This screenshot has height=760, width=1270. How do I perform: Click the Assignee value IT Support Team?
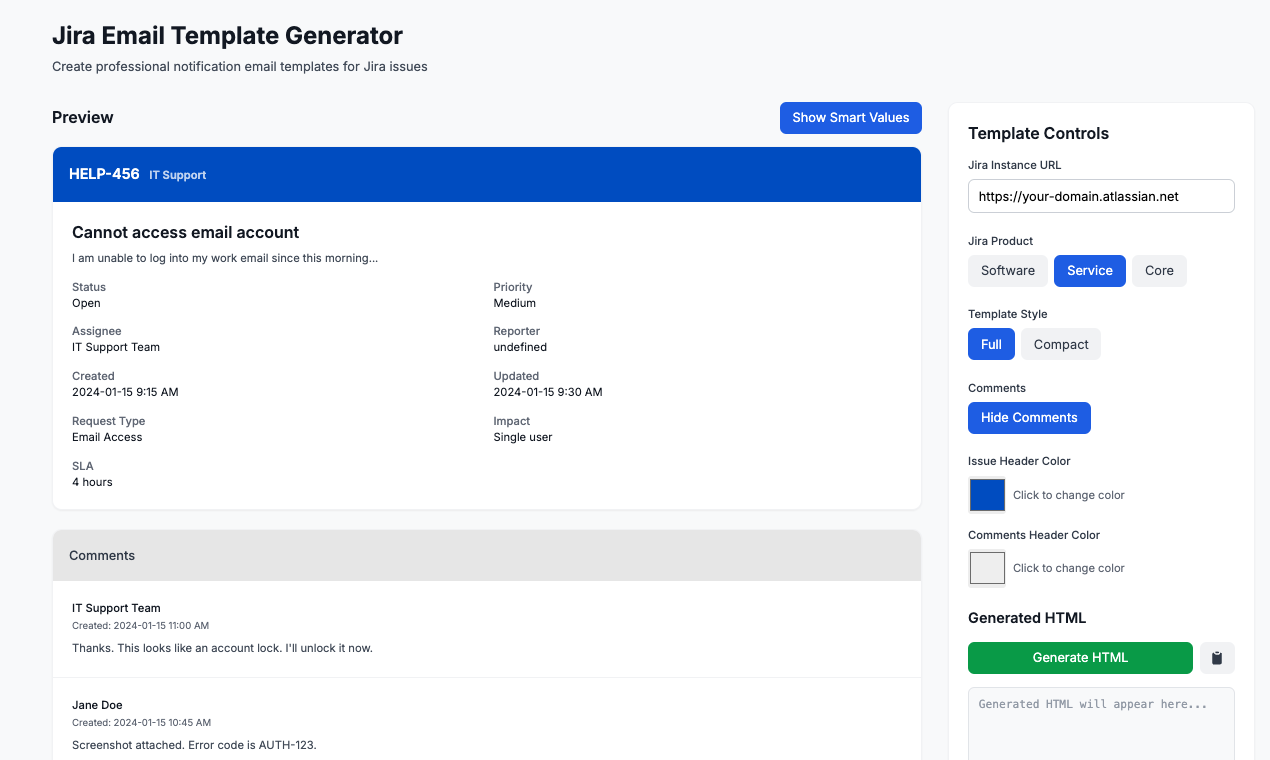(116, 347)
